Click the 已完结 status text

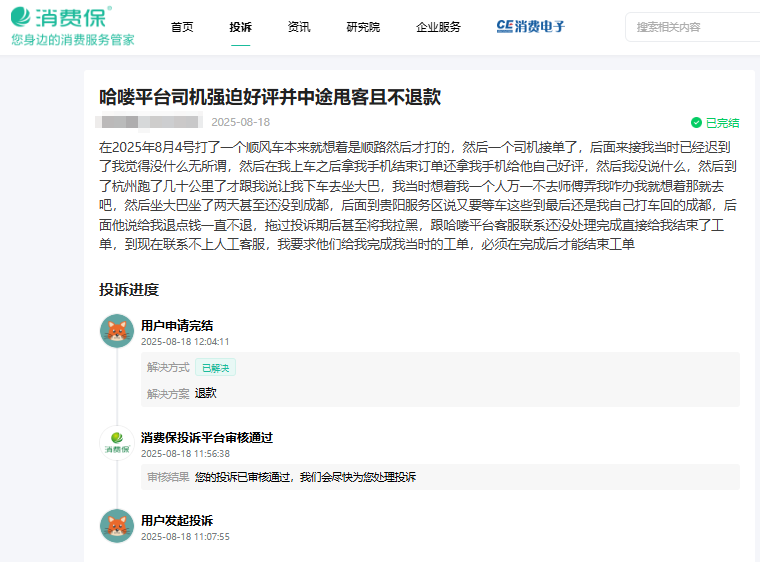point(722,123)
